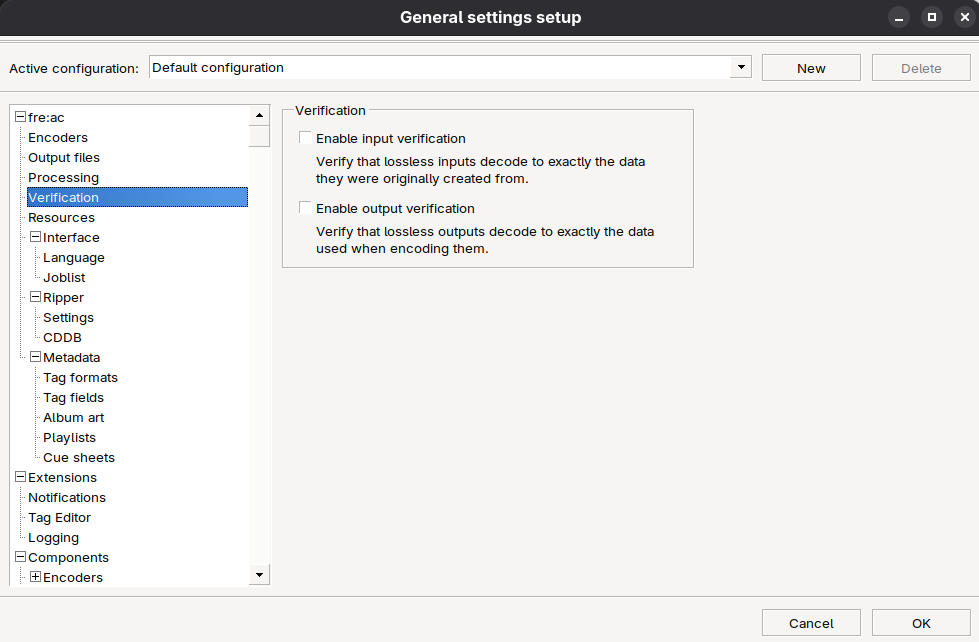979x642 pixels.
Task: Cancel the settings dialog
Action: pos(811,623)
